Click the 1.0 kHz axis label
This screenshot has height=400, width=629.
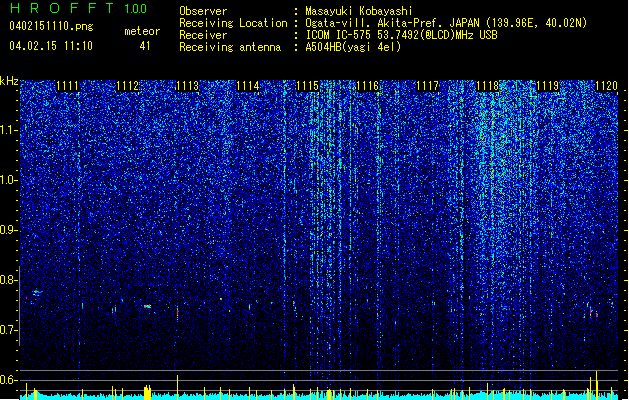pyautogui.click(x=9, y=180)
